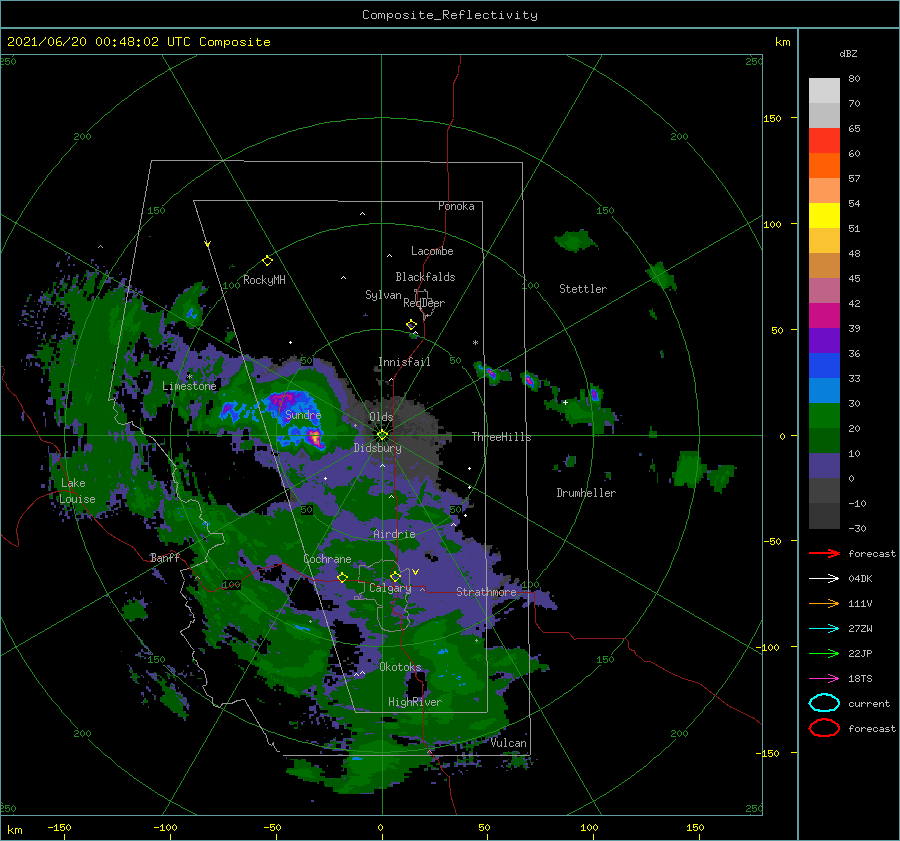Click the Lacombe city label

click(432, 251)
